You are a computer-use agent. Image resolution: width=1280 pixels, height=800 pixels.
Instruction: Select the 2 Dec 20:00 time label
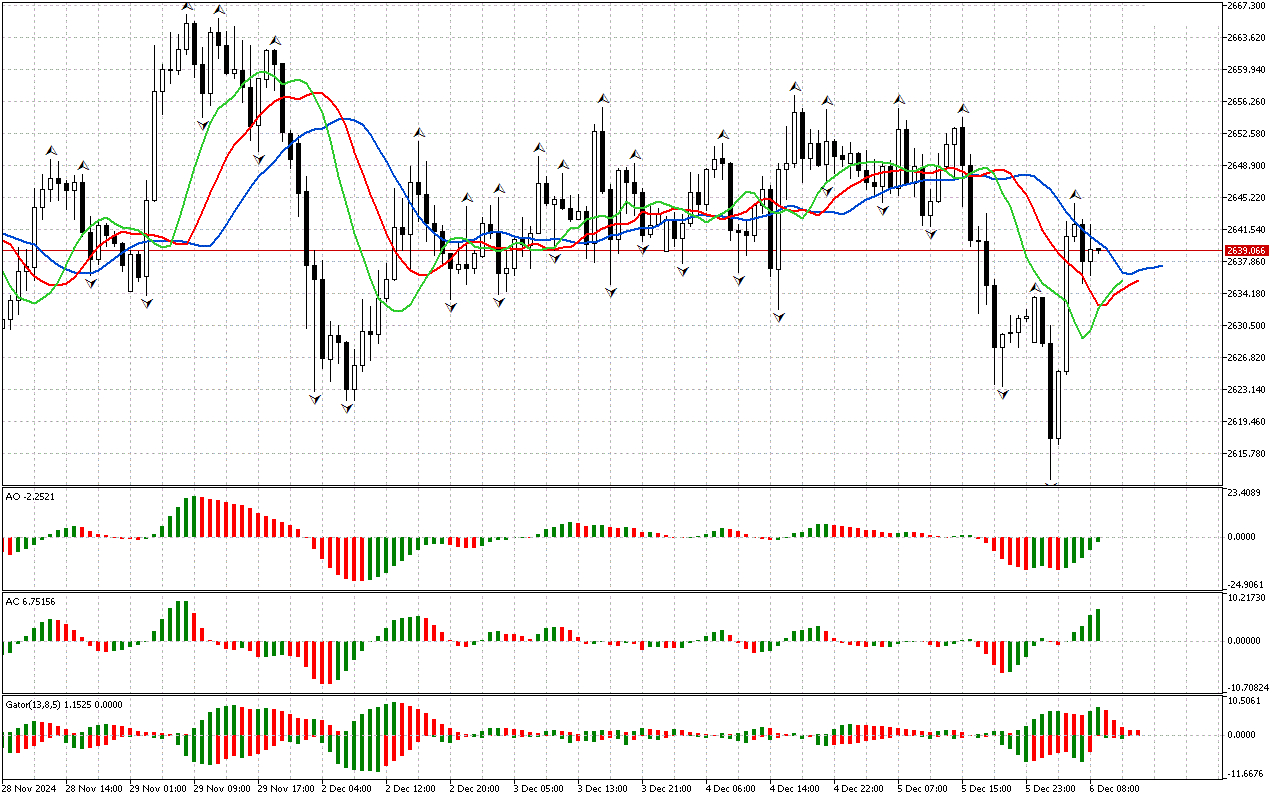476,789
